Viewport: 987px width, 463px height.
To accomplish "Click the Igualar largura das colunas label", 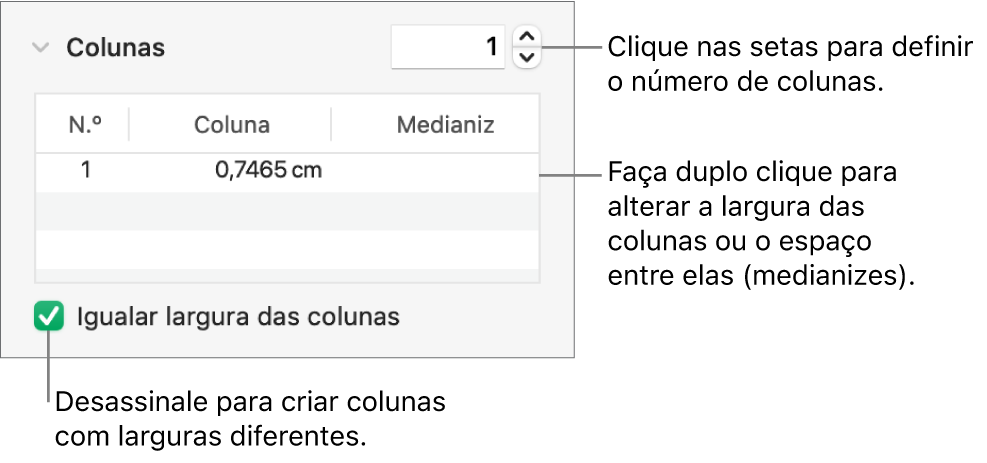I will coord(238,318).
